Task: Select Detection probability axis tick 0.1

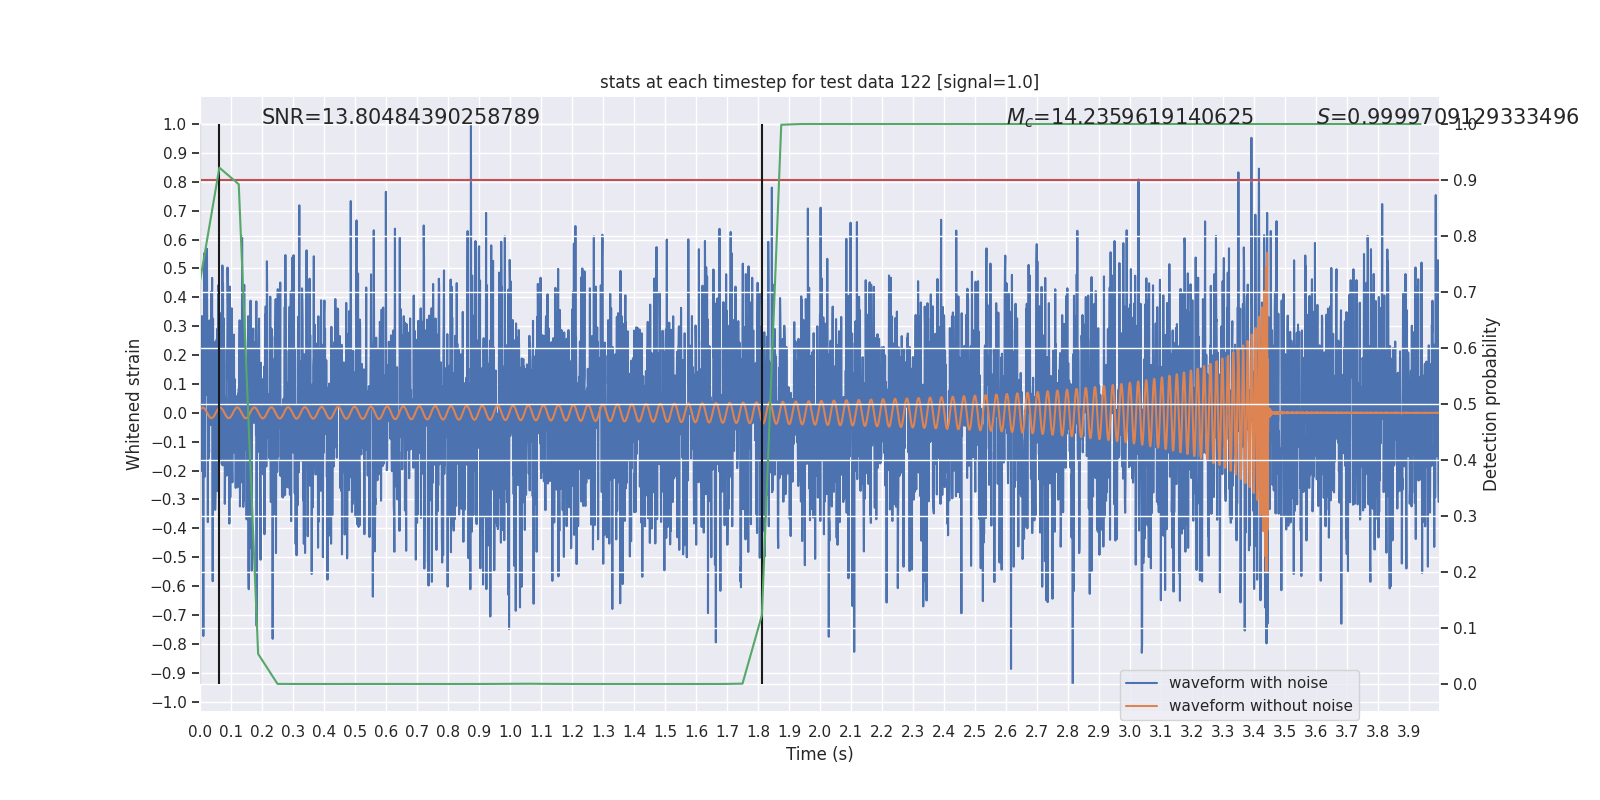Action: pyautogui.click(x=1465, y=629)
